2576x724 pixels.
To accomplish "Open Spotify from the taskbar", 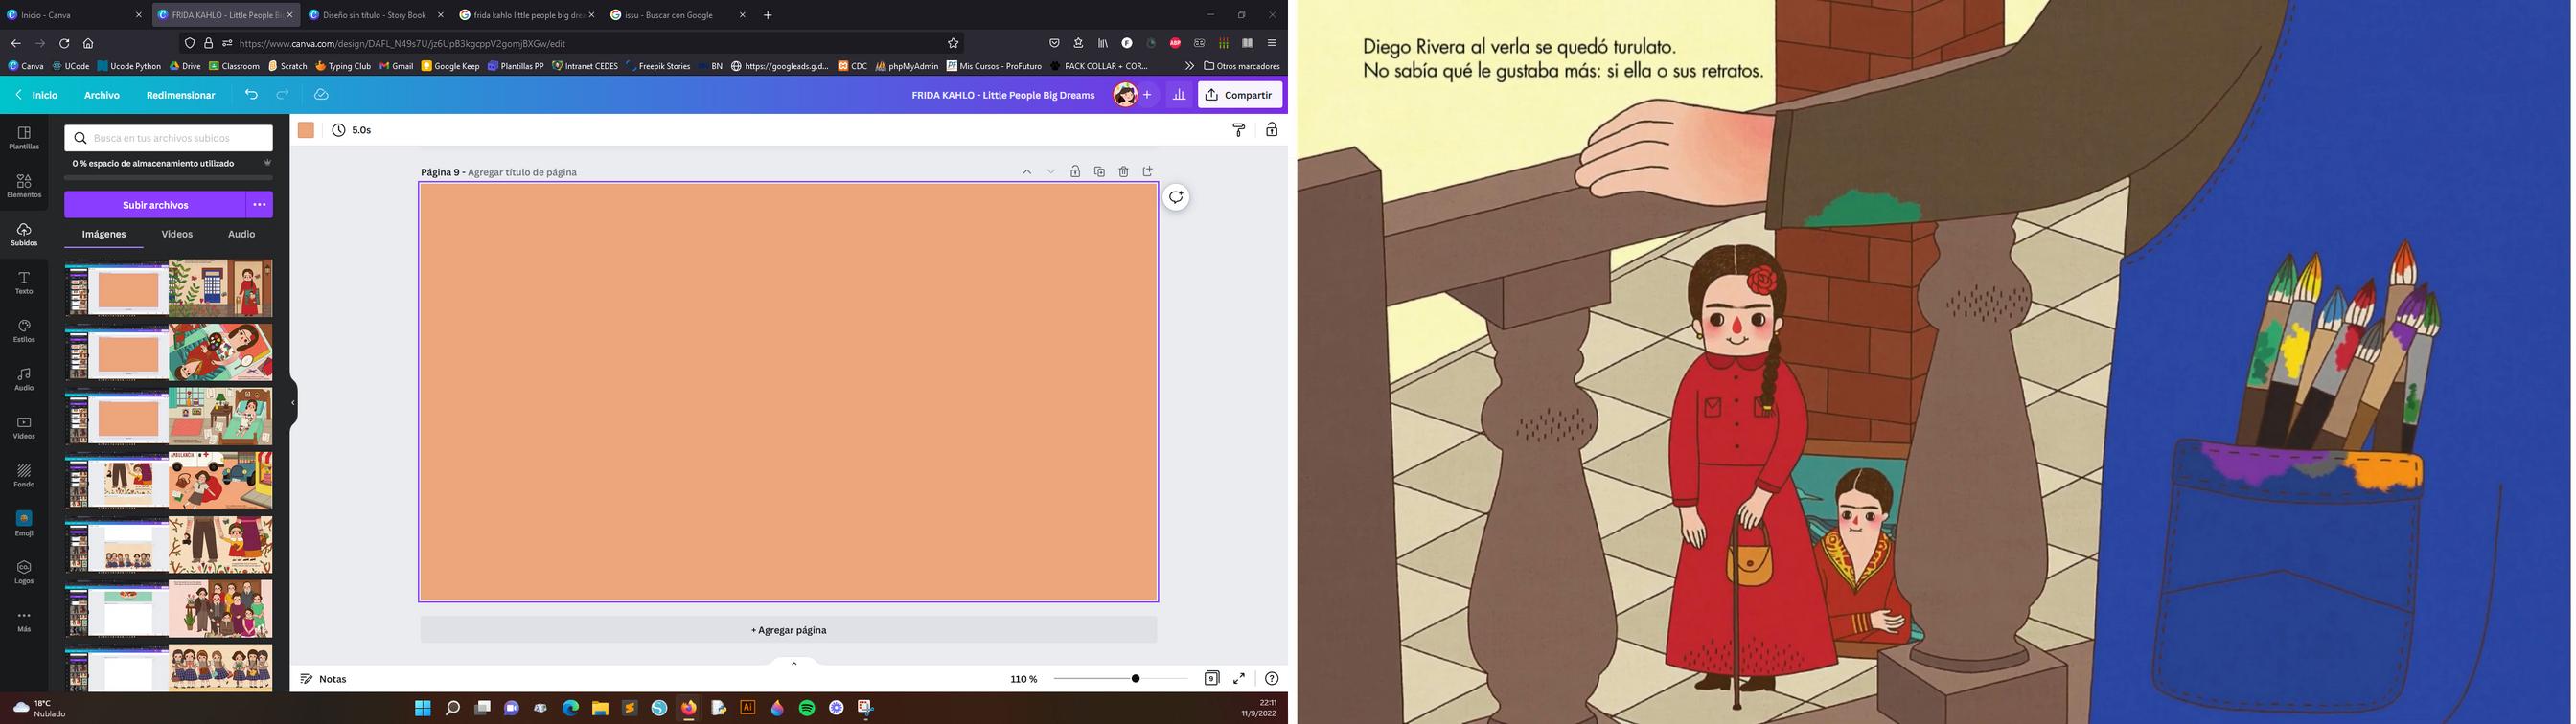I will tap(807, 708).
